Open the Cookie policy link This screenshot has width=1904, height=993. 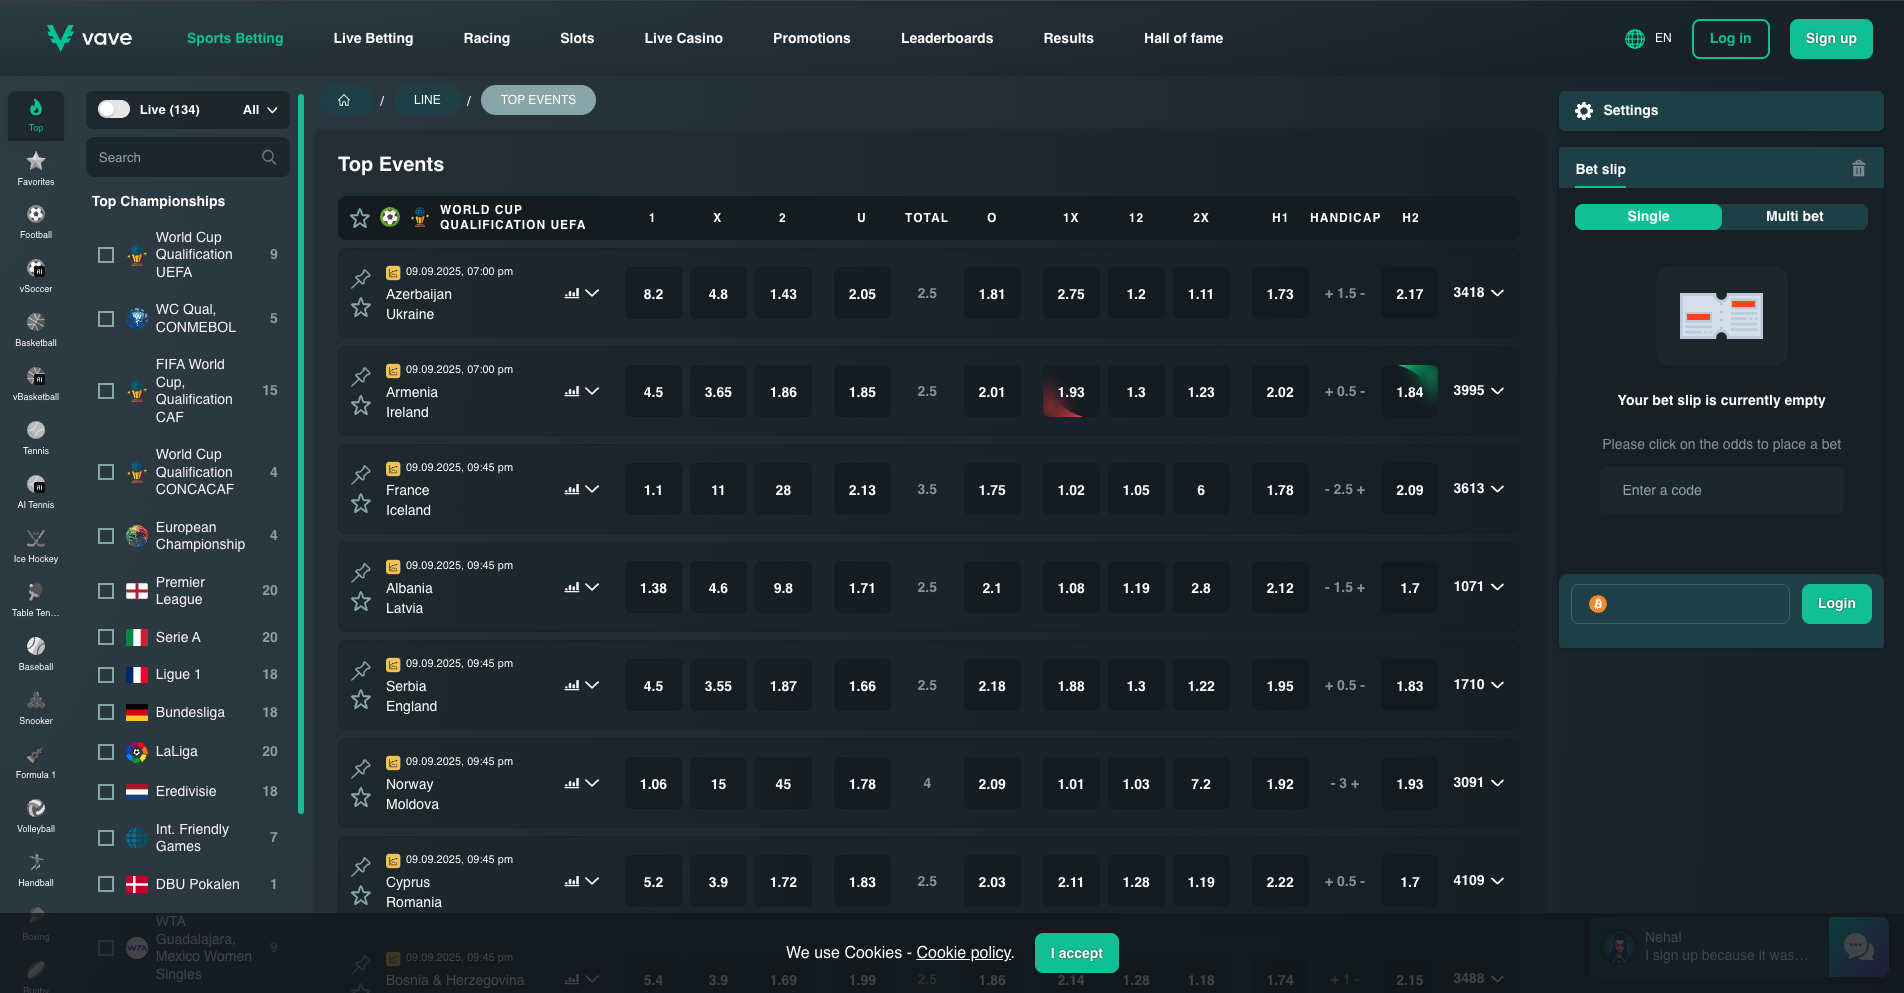click(x=964, y=953)
